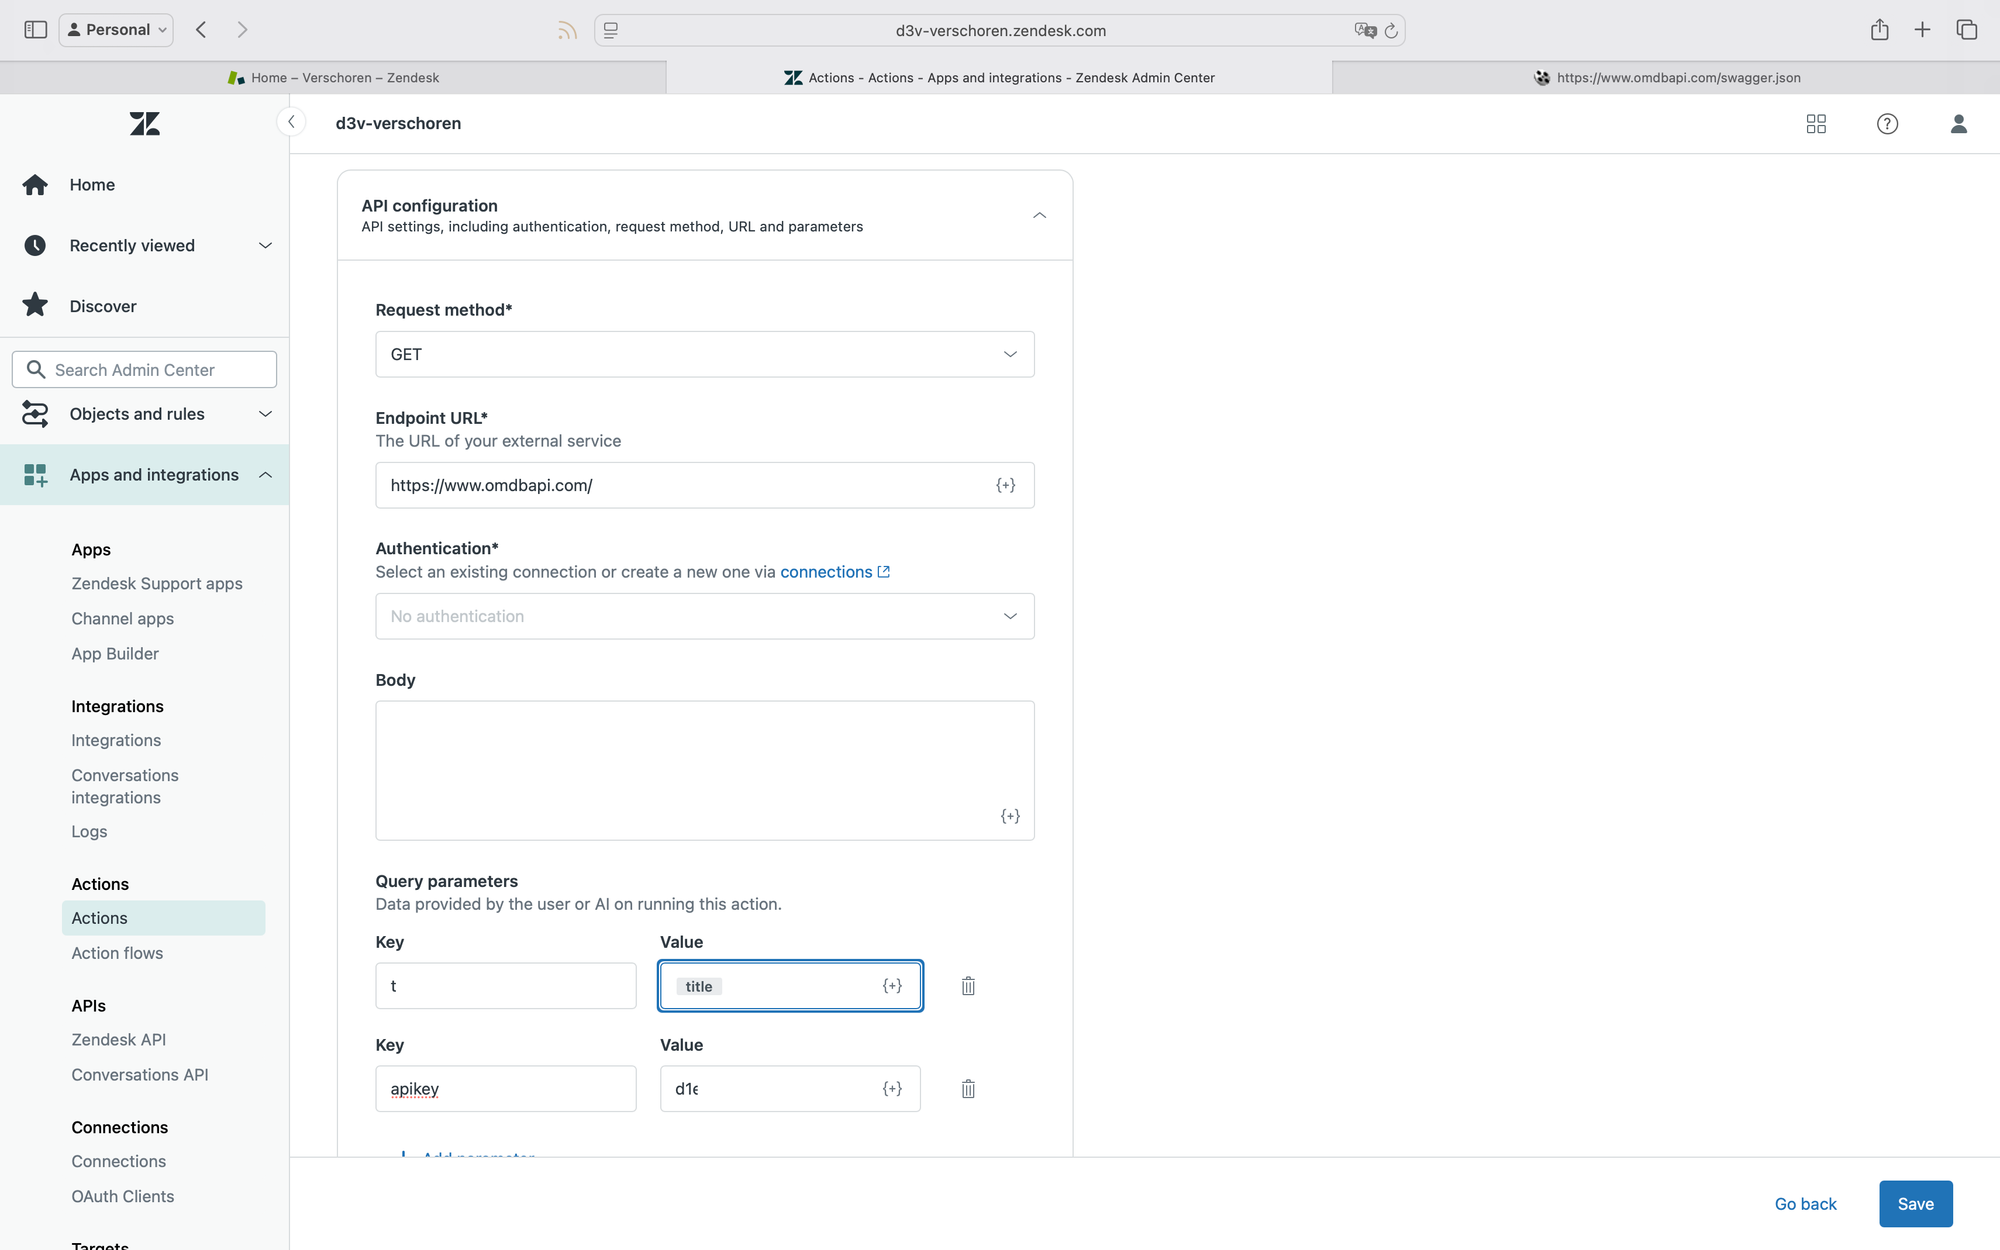This screenshot has width=2000, height=1250.
Task: Collapse the API configuration section
Action: [x=1039, y=215]
